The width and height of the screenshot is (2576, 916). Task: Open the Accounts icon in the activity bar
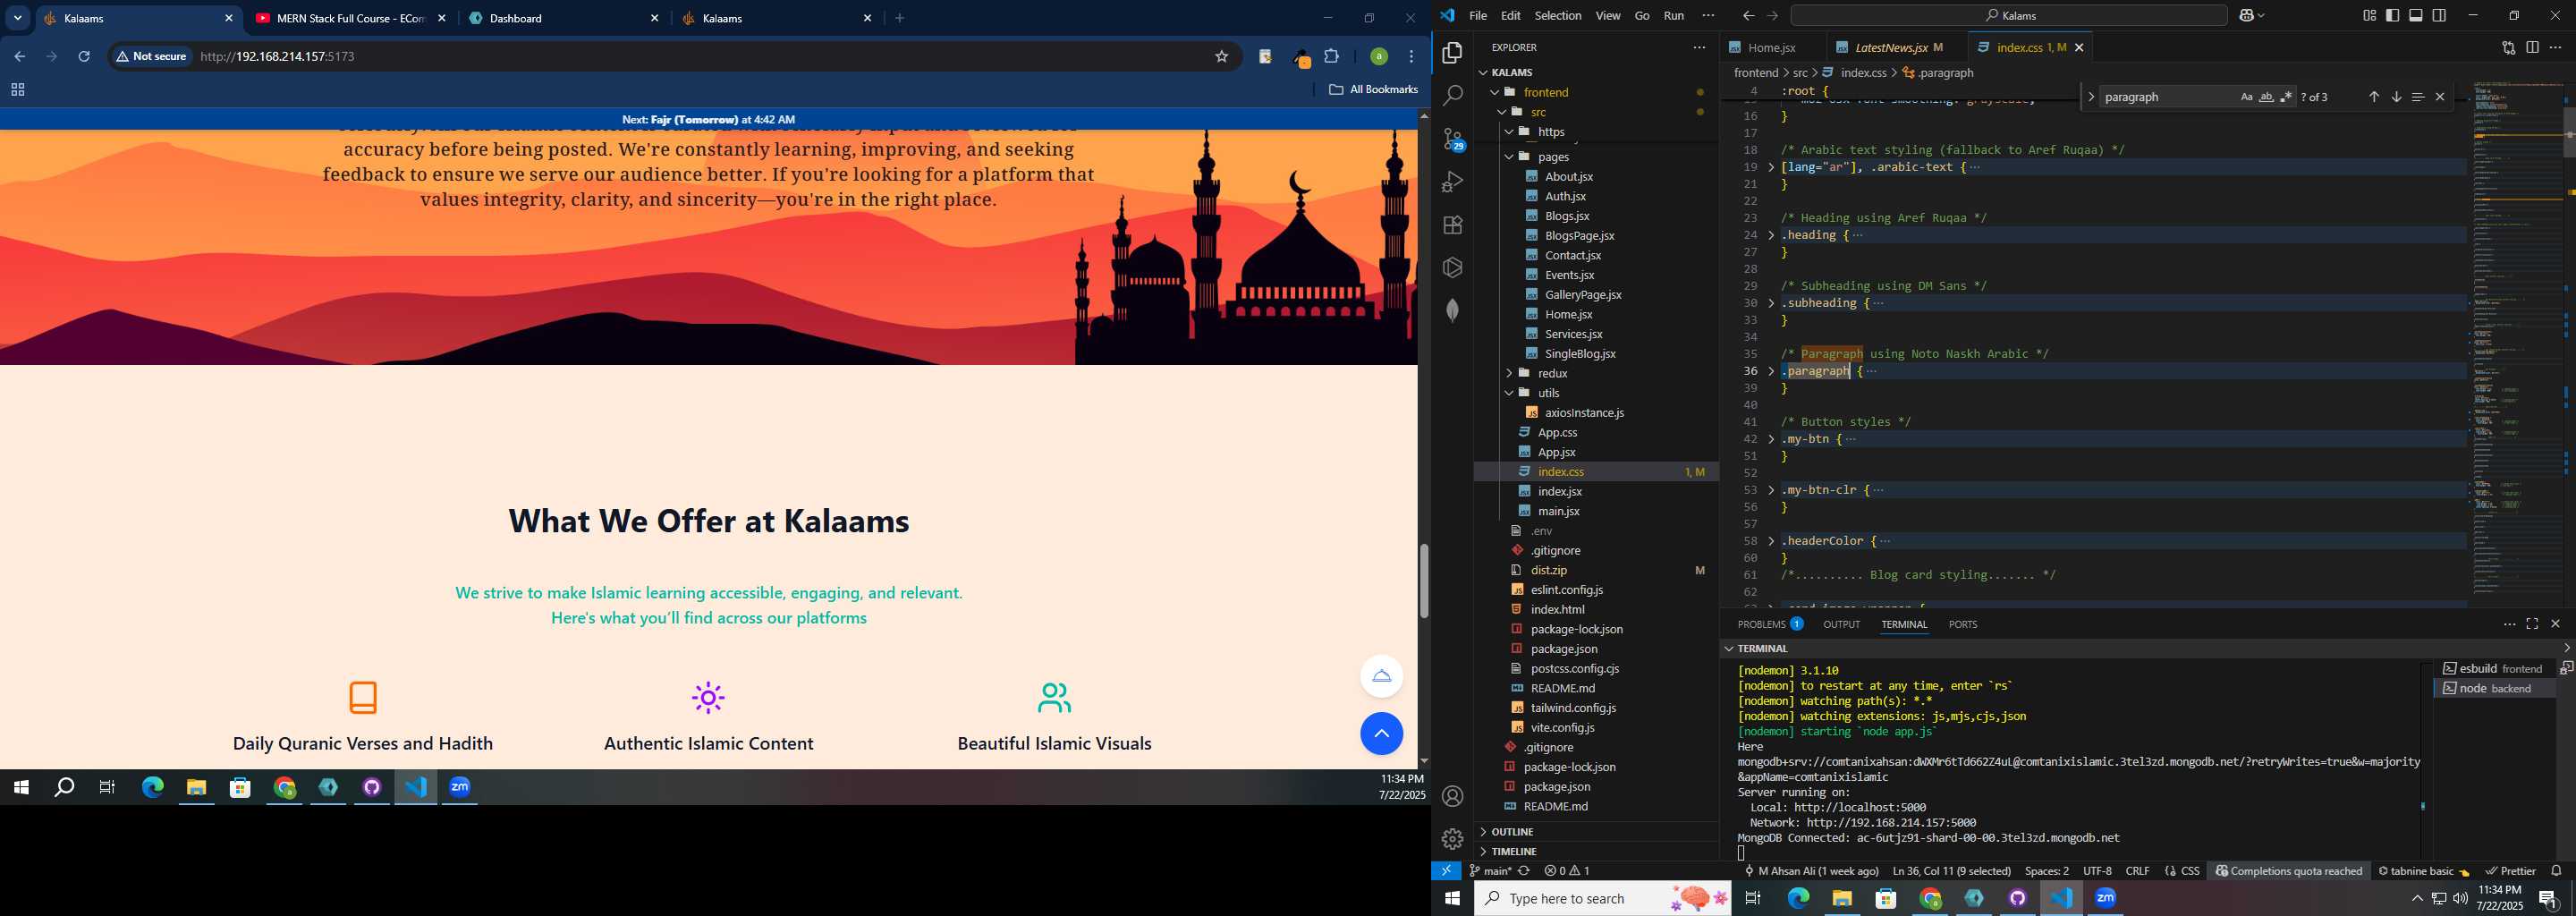click(1452, 796)
